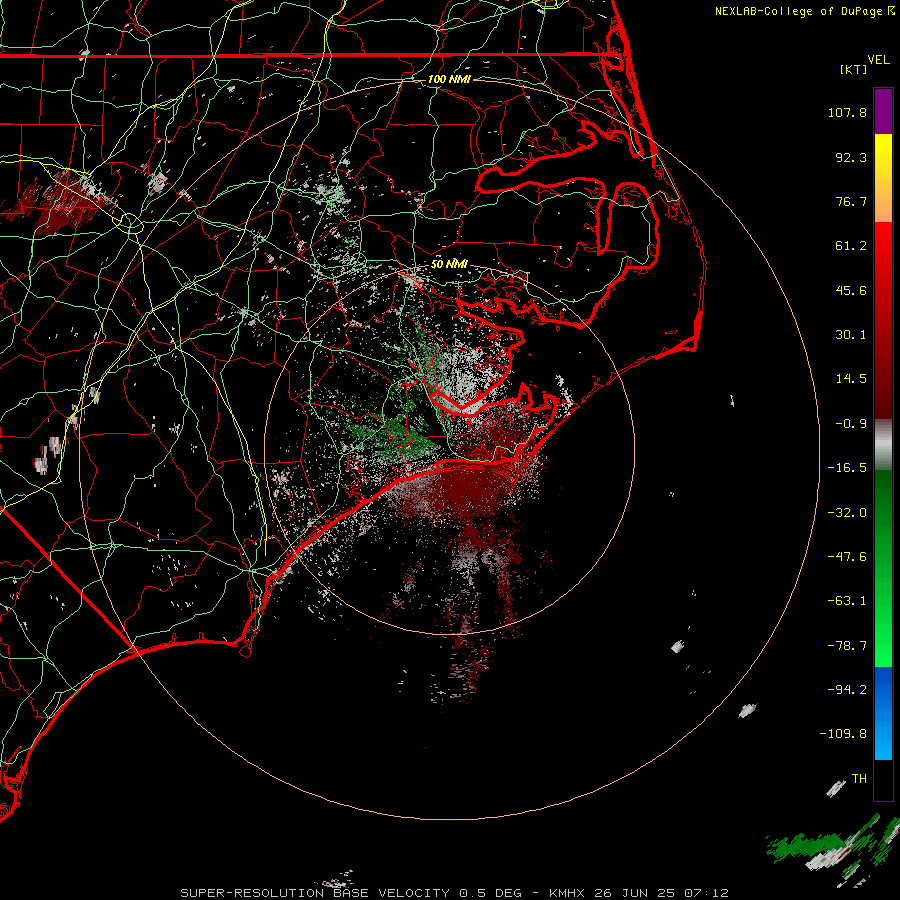This screenshot has width=900, height=900.
Task: Click the -47.6 scale value
Action: coord(847,557)
